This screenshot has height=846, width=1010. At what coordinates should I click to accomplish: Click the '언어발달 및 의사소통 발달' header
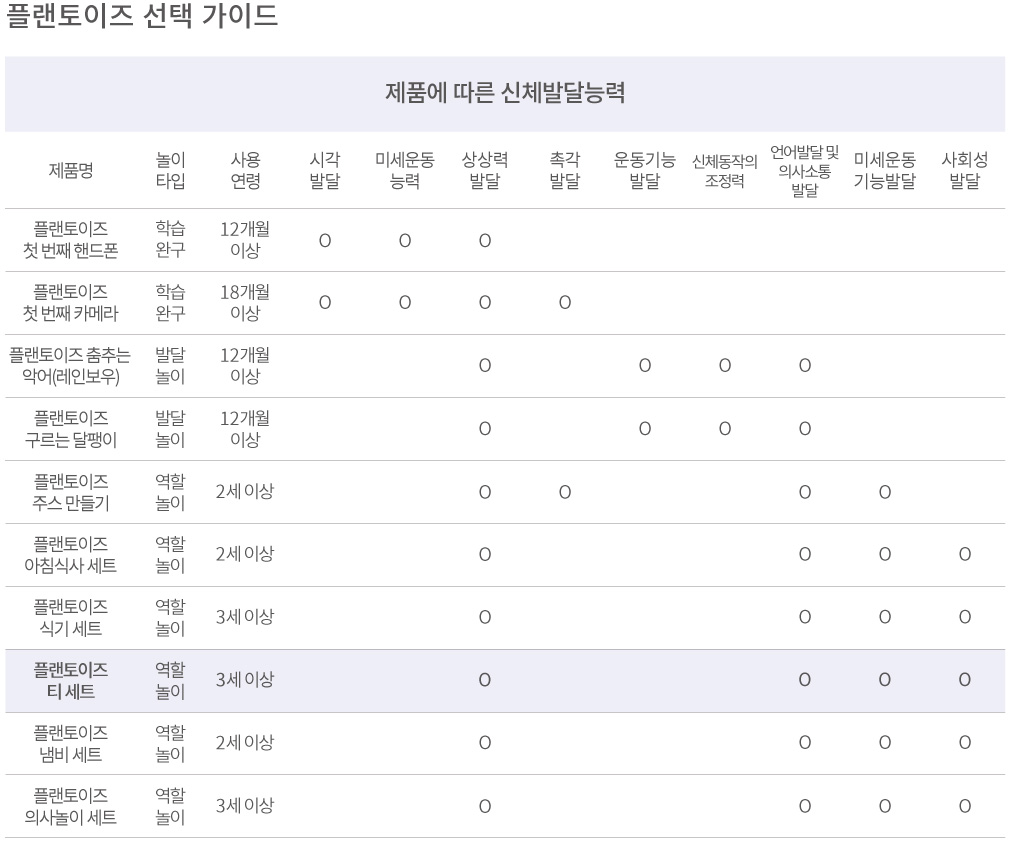coord(805,171)
